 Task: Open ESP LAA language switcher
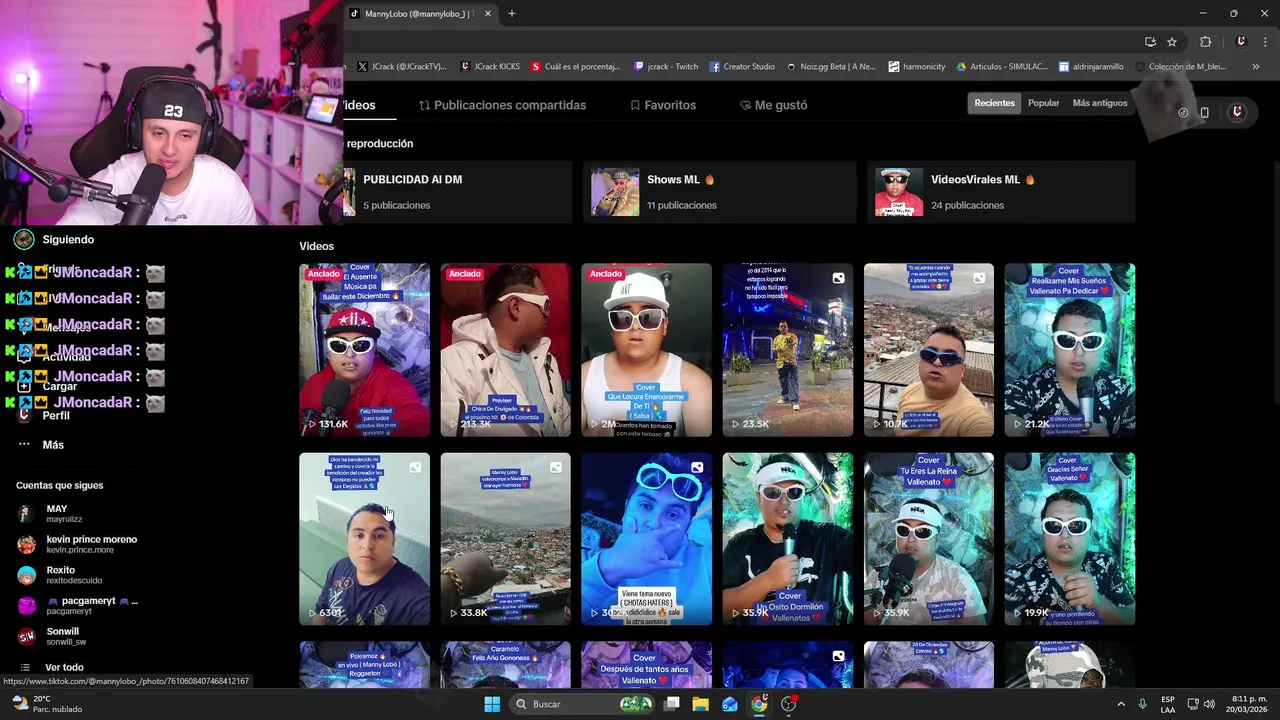pos(1168,704)
